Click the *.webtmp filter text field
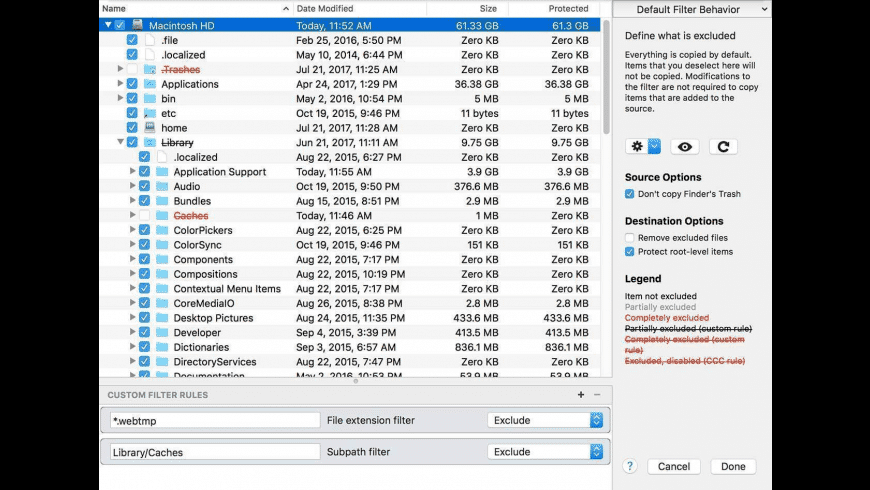This screenshot has height=490, width=870. click(215, 421)
